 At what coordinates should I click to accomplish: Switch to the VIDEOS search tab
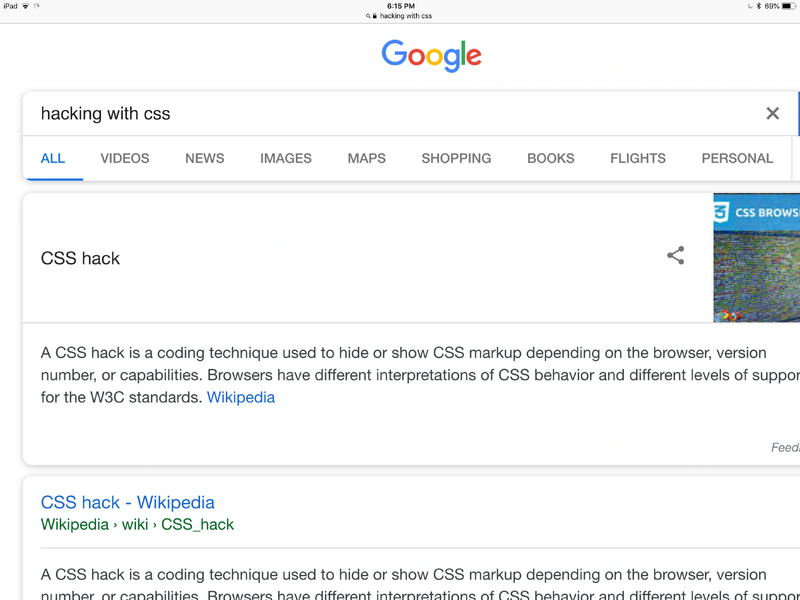coord(124,158)
